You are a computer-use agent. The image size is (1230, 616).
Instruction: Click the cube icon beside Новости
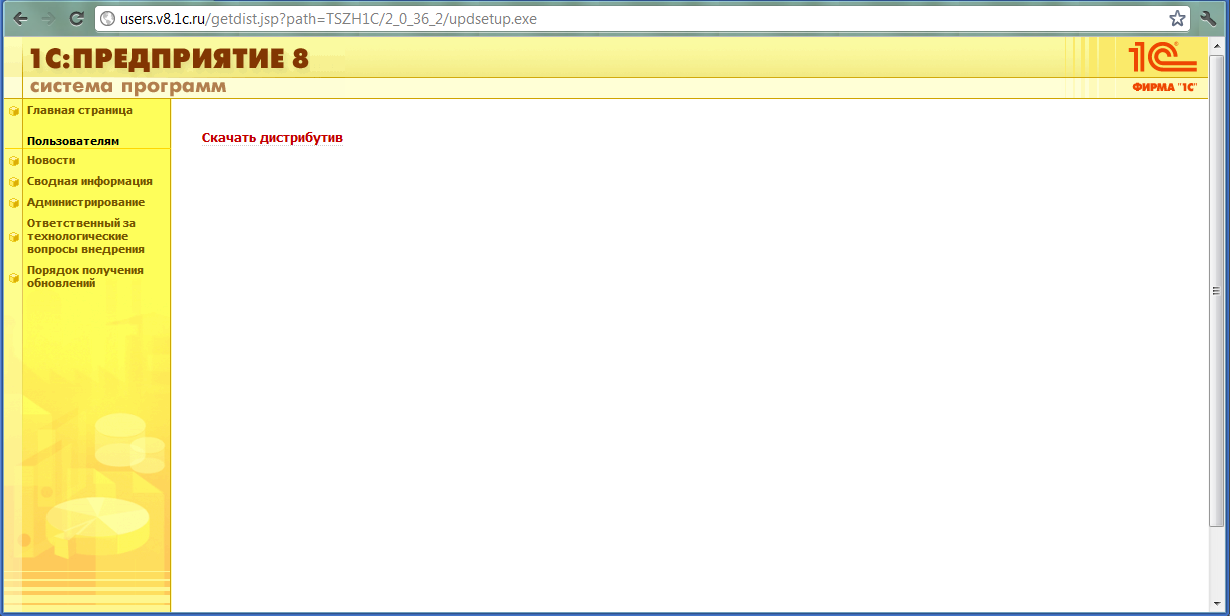(14, 161)
